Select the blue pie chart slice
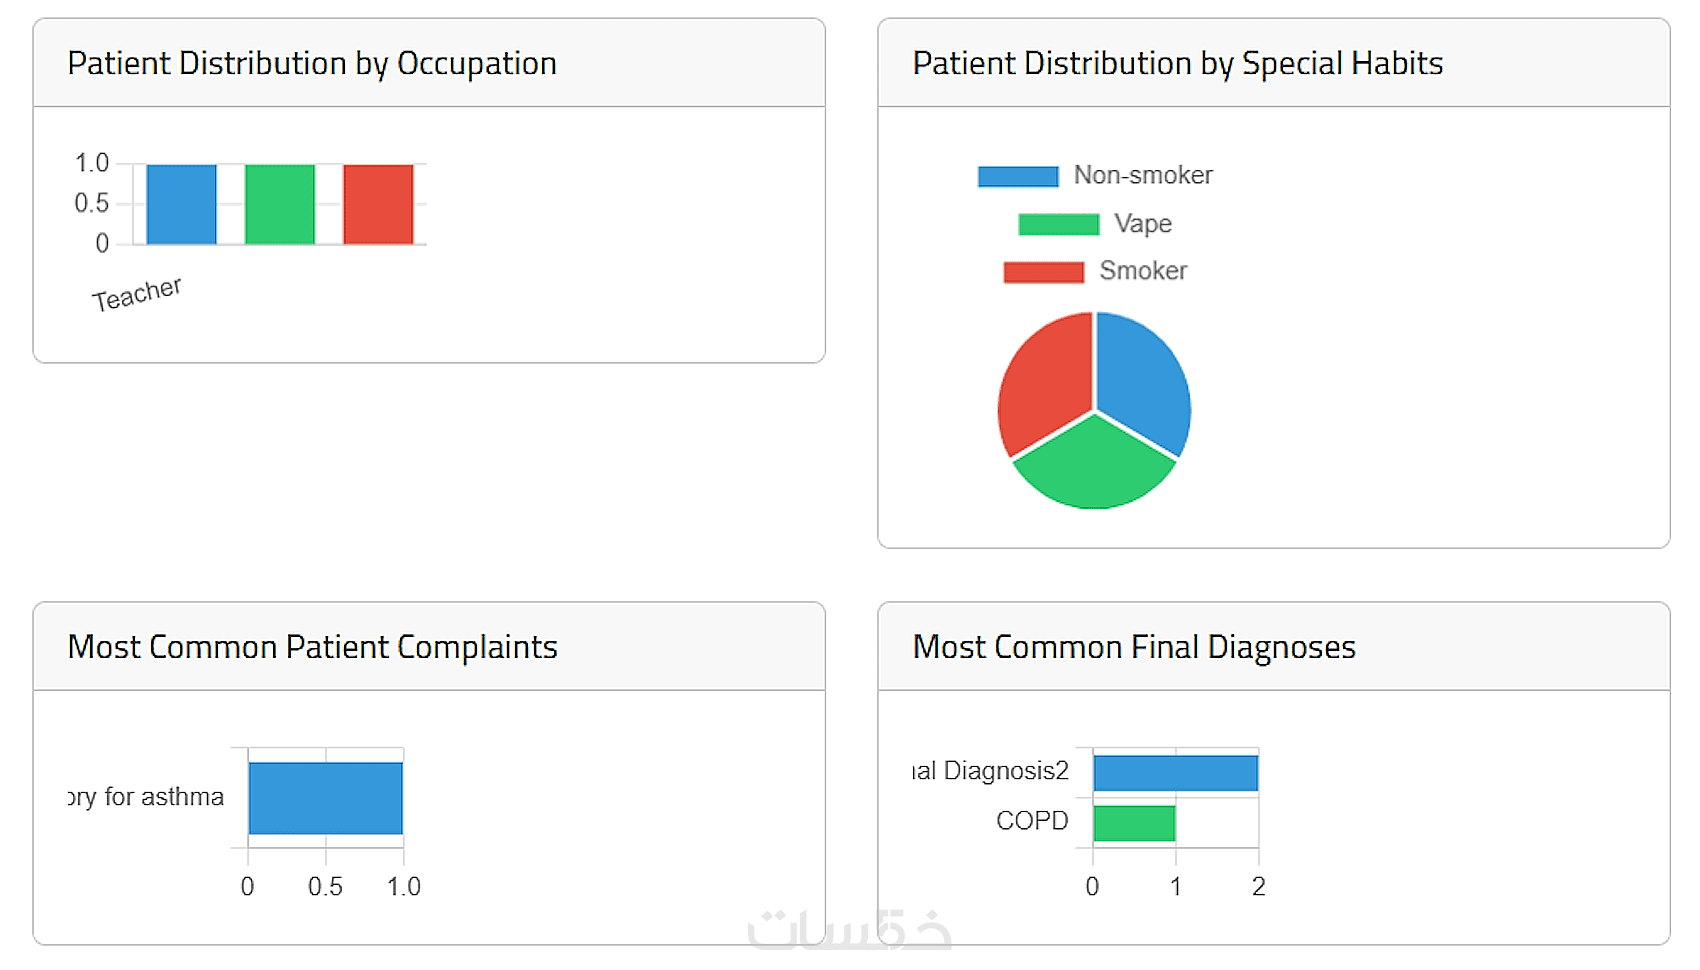Image resolution: width=1700 pixels, height=970 pixels. tap(1145, 380)
